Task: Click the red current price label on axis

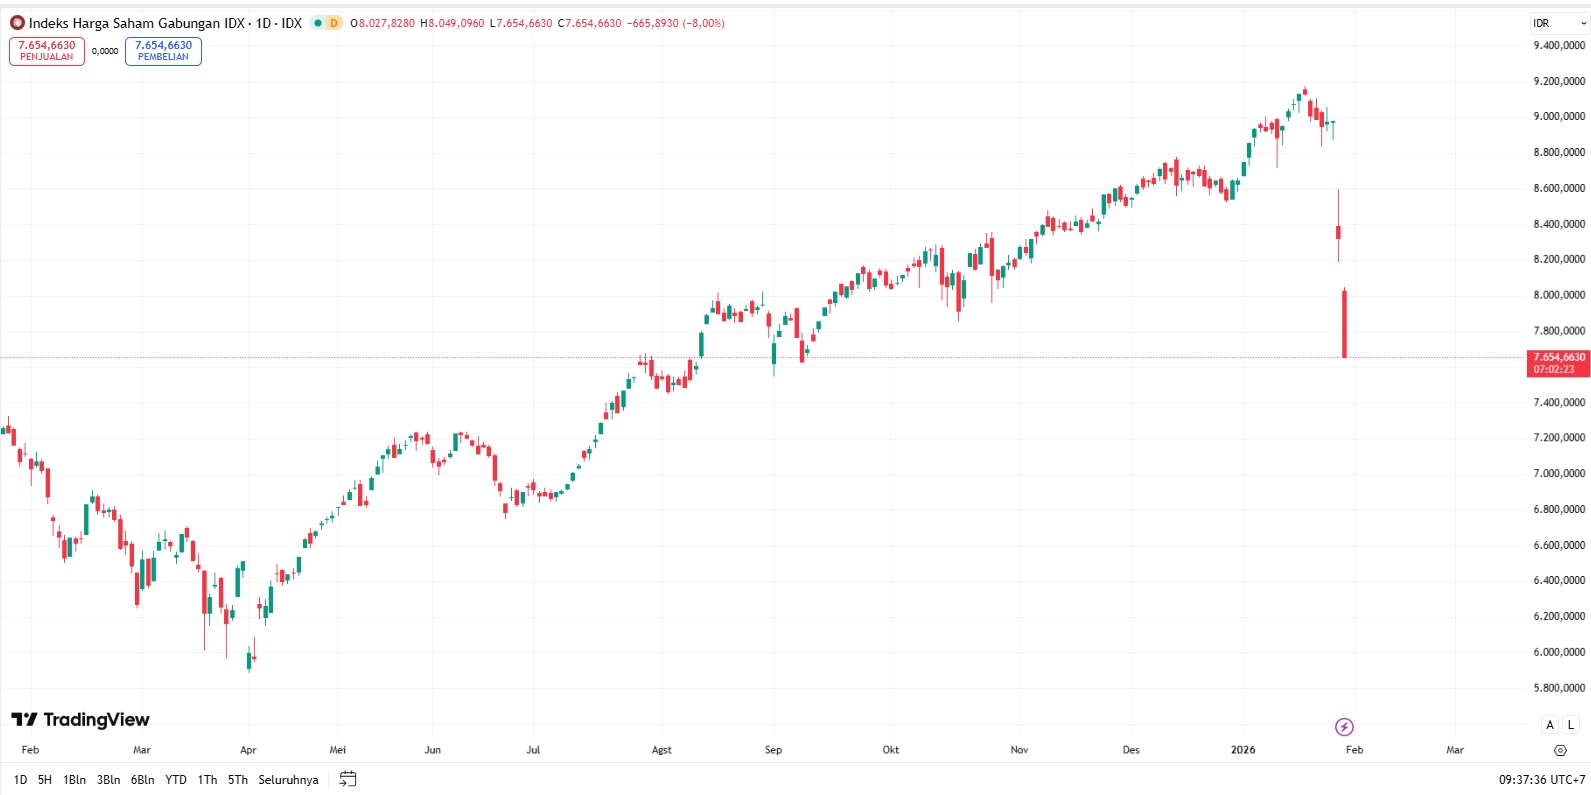Action: [x=1558, y=363]
